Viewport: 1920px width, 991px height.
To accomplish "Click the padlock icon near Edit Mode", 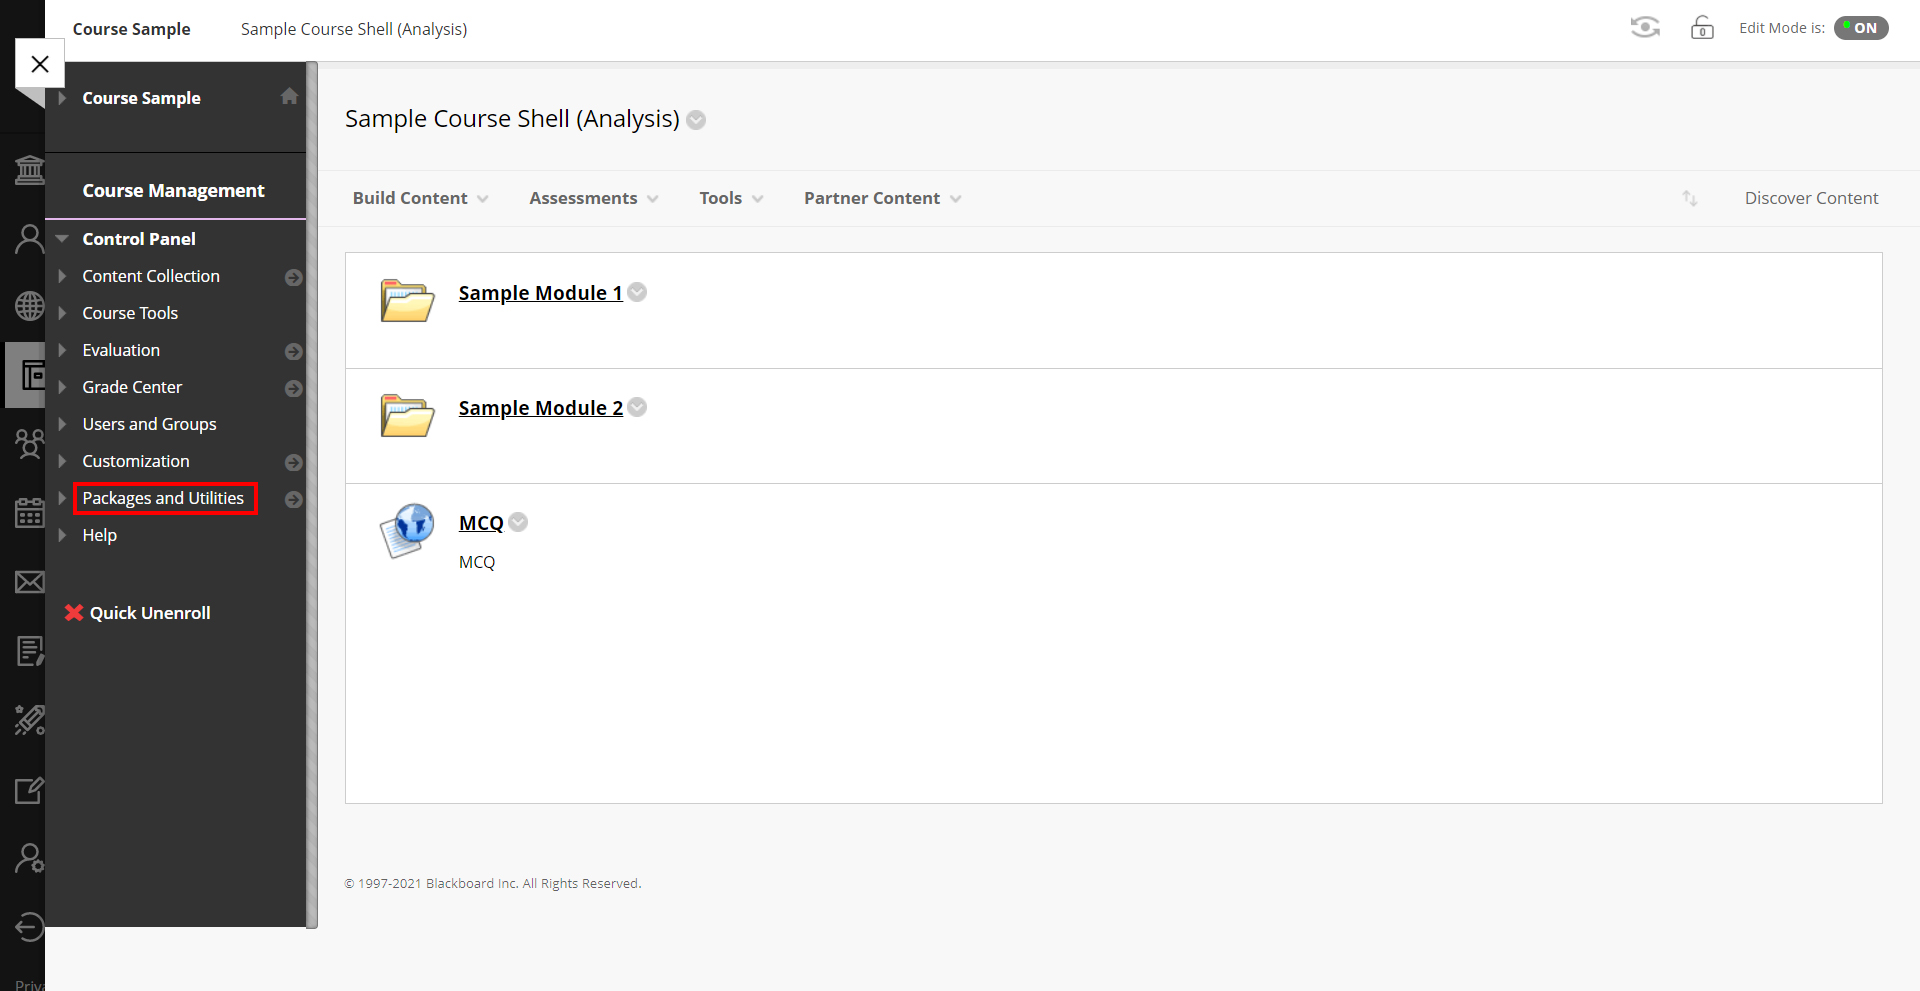I will (x=1701, y=28).
